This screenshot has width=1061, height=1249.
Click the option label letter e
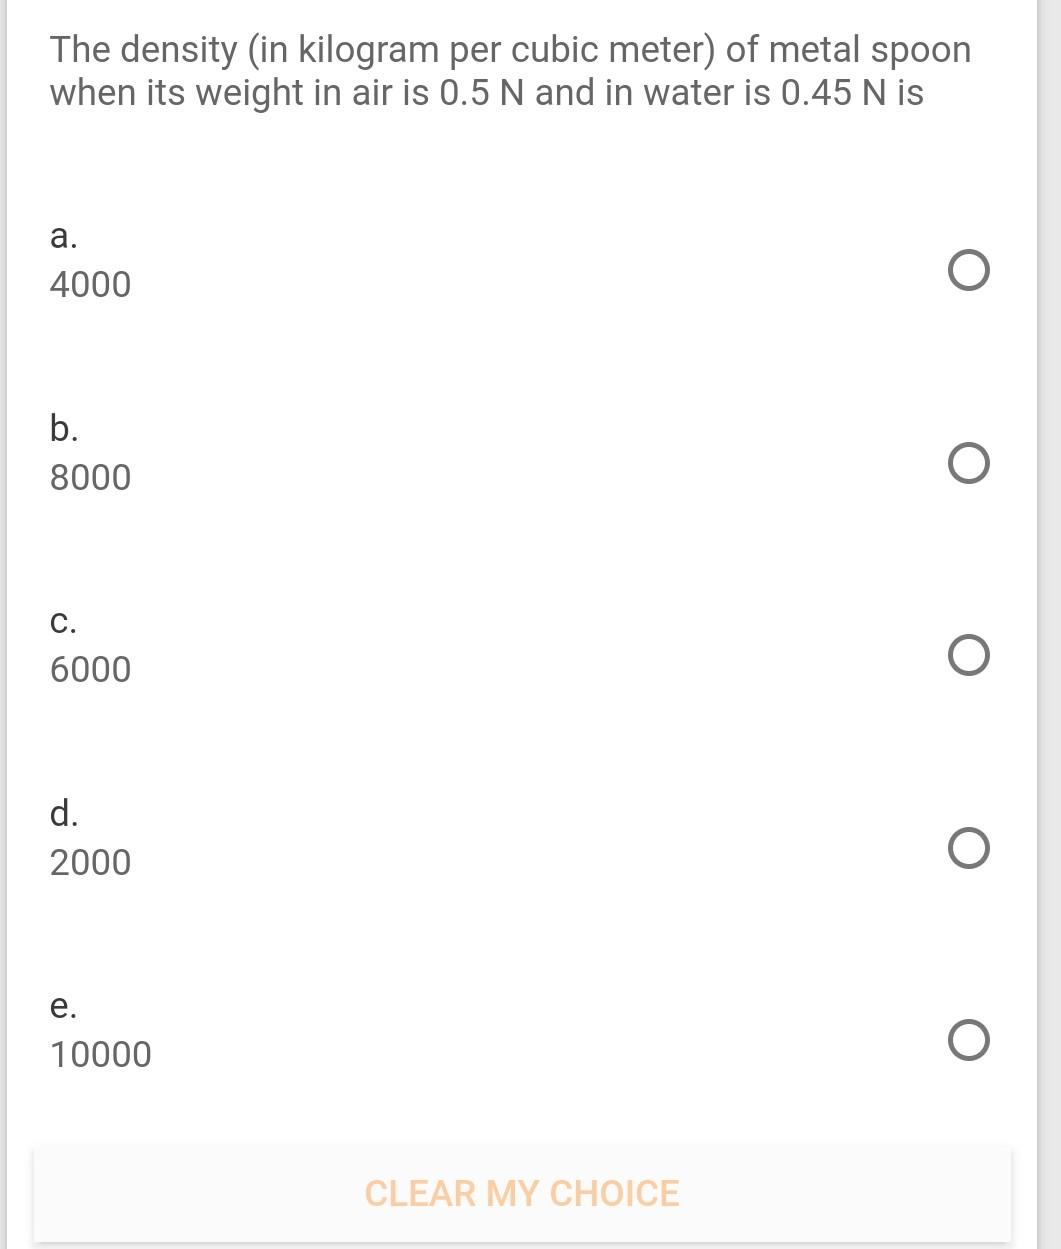pyautogui.click(x=63, y=1008)
